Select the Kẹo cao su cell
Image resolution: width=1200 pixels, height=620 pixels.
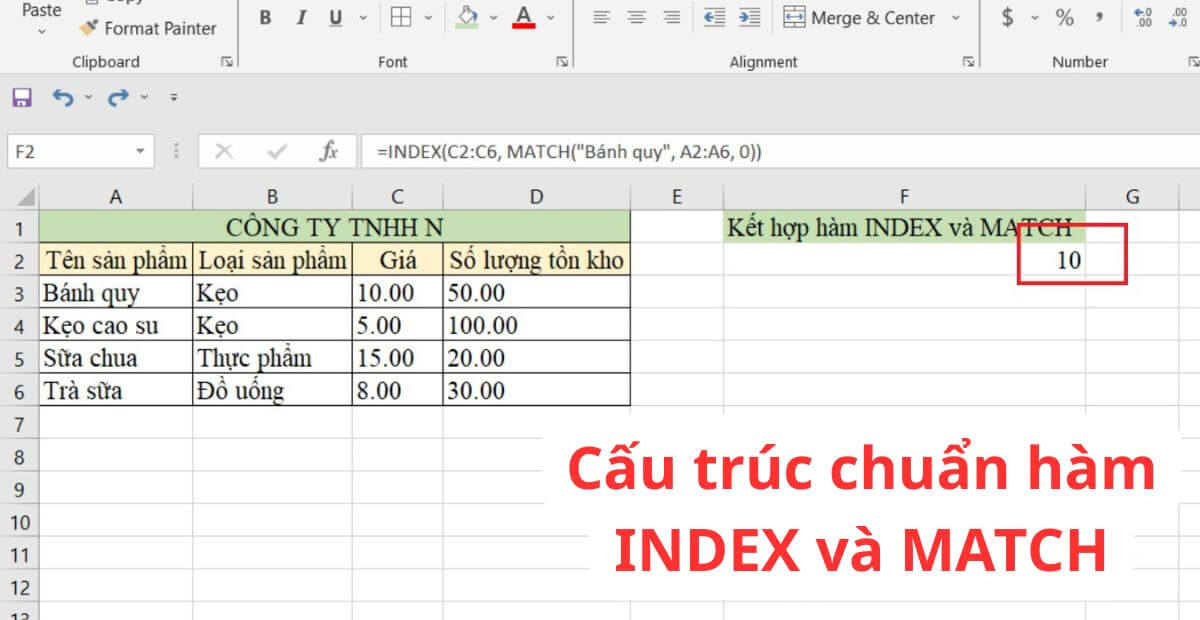click(x=116, y=325)
